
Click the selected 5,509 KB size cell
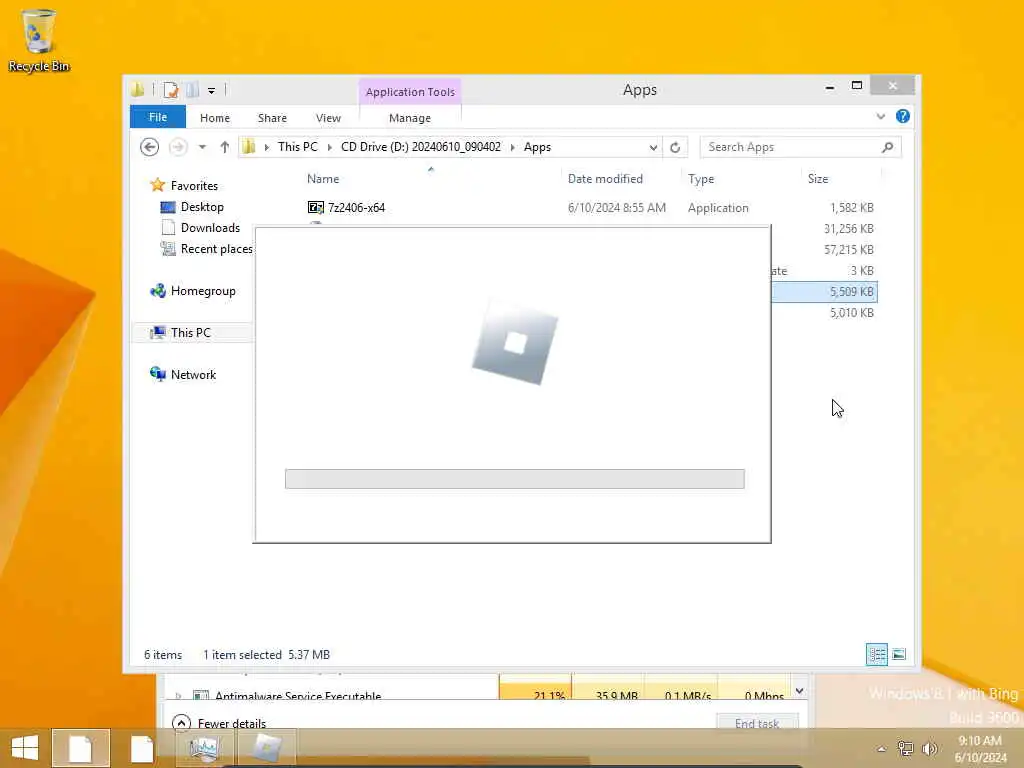[852, 291]
